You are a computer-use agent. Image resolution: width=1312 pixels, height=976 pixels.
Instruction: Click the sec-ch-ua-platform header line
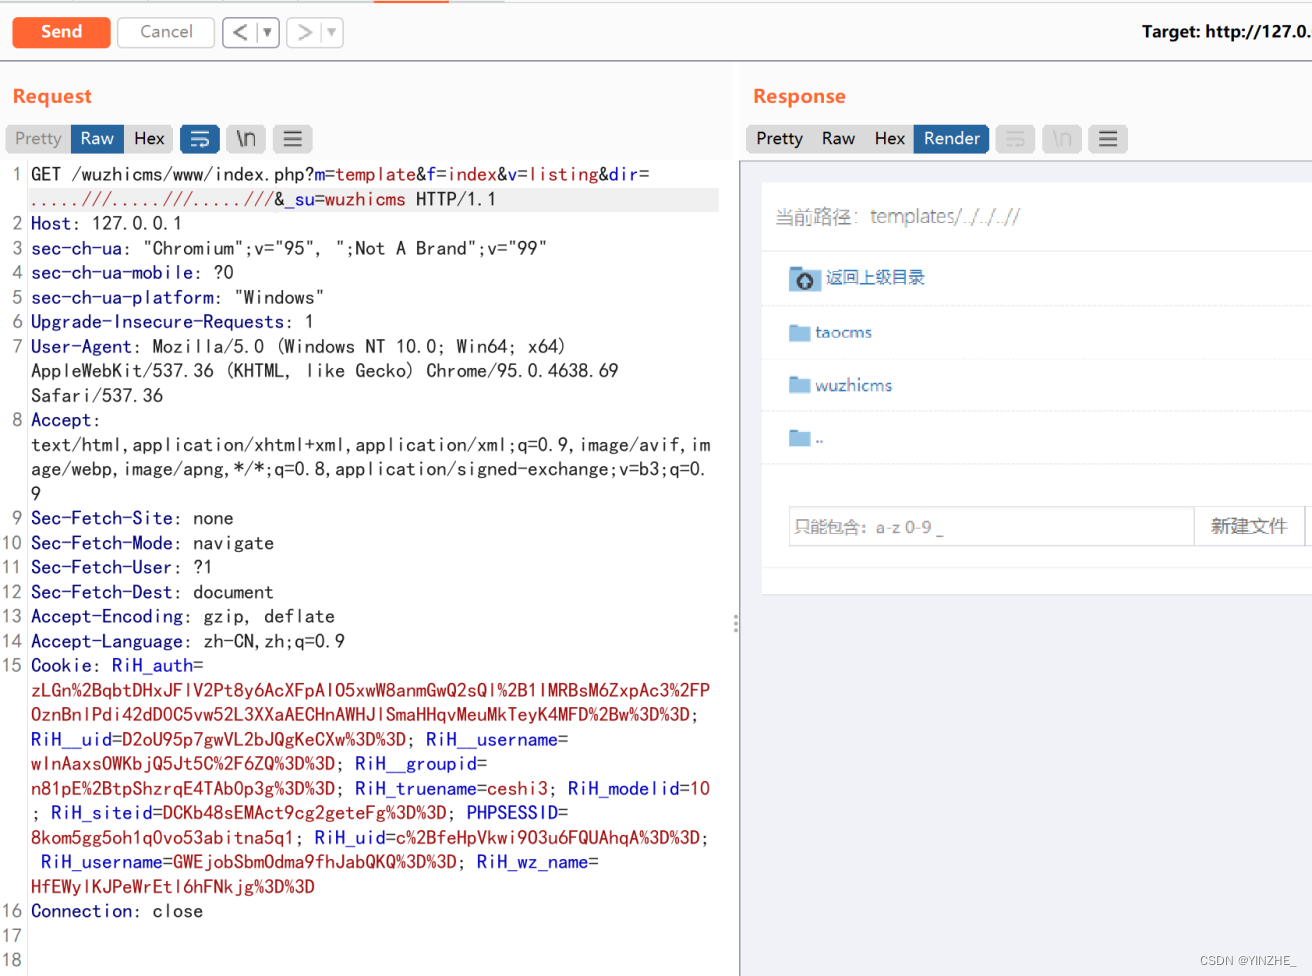(177, 298)
